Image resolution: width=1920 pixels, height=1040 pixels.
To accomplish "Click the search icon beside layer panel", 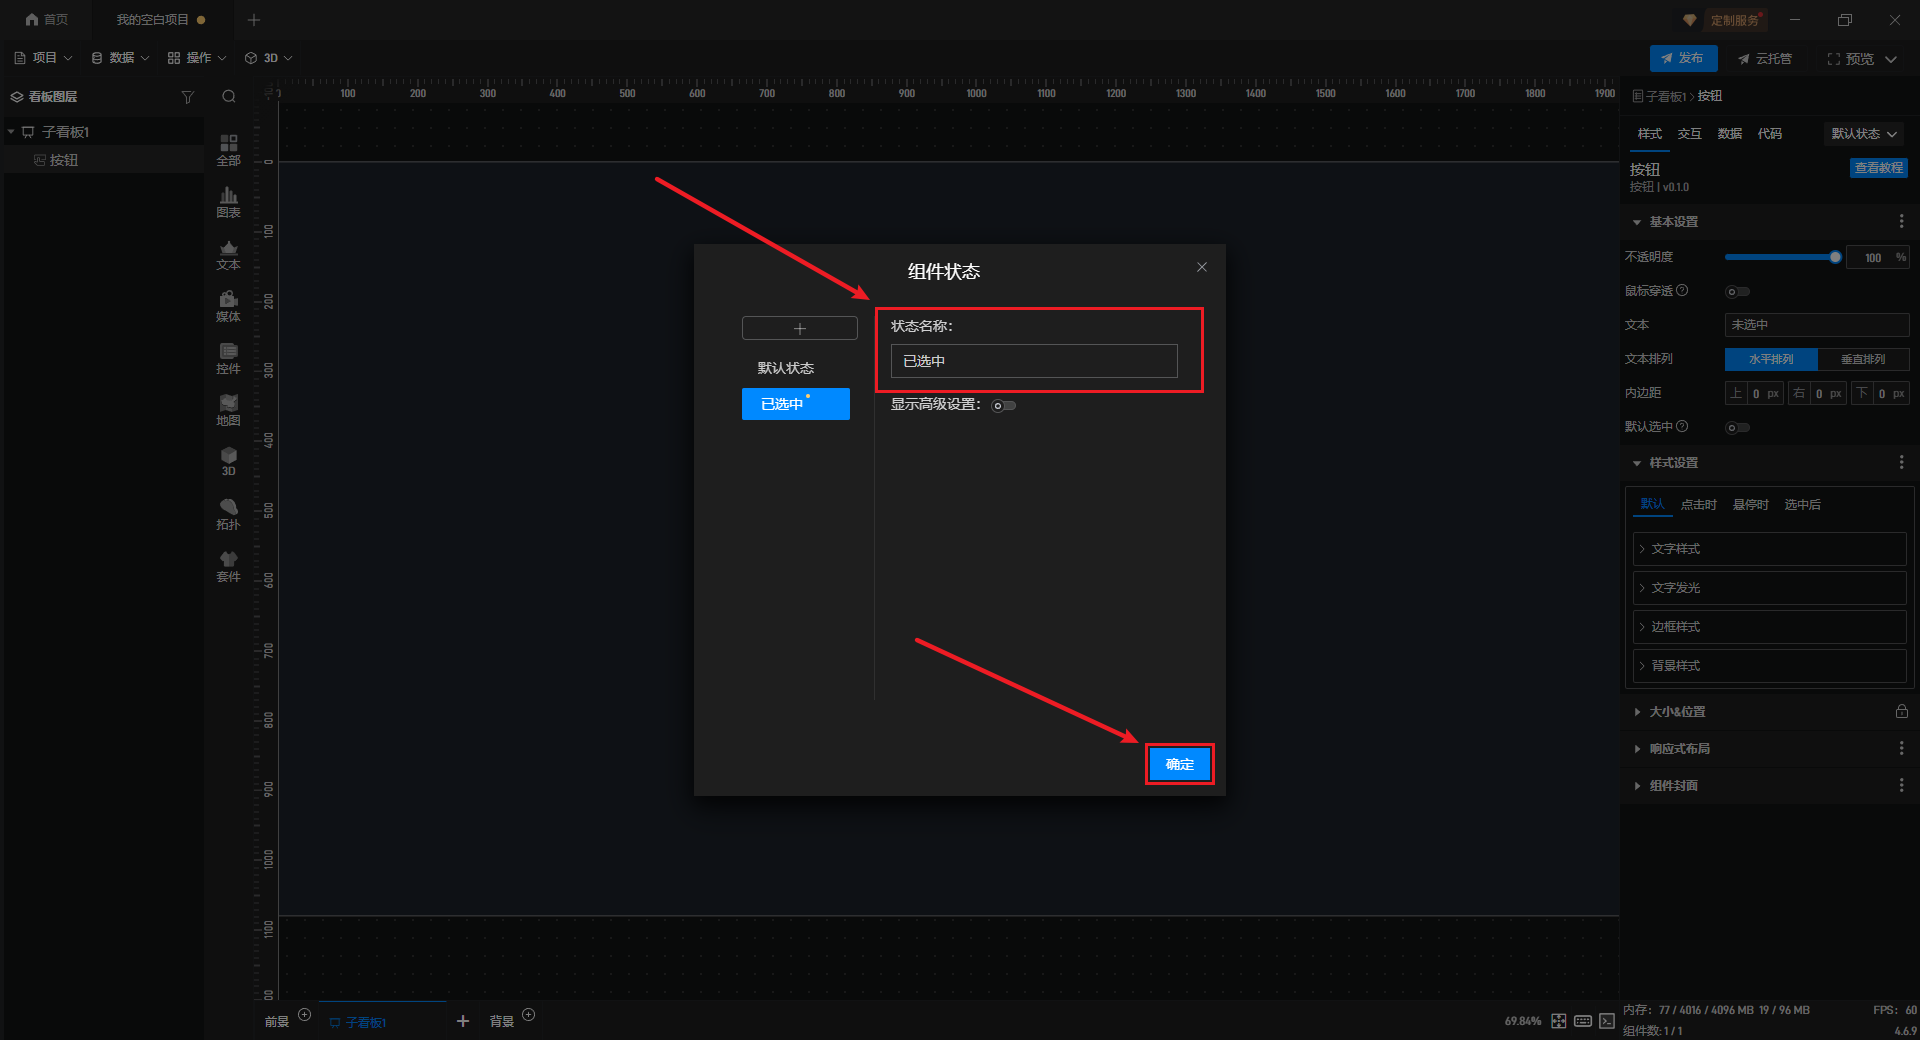I will pyautogui.click(x=229, y=97).
